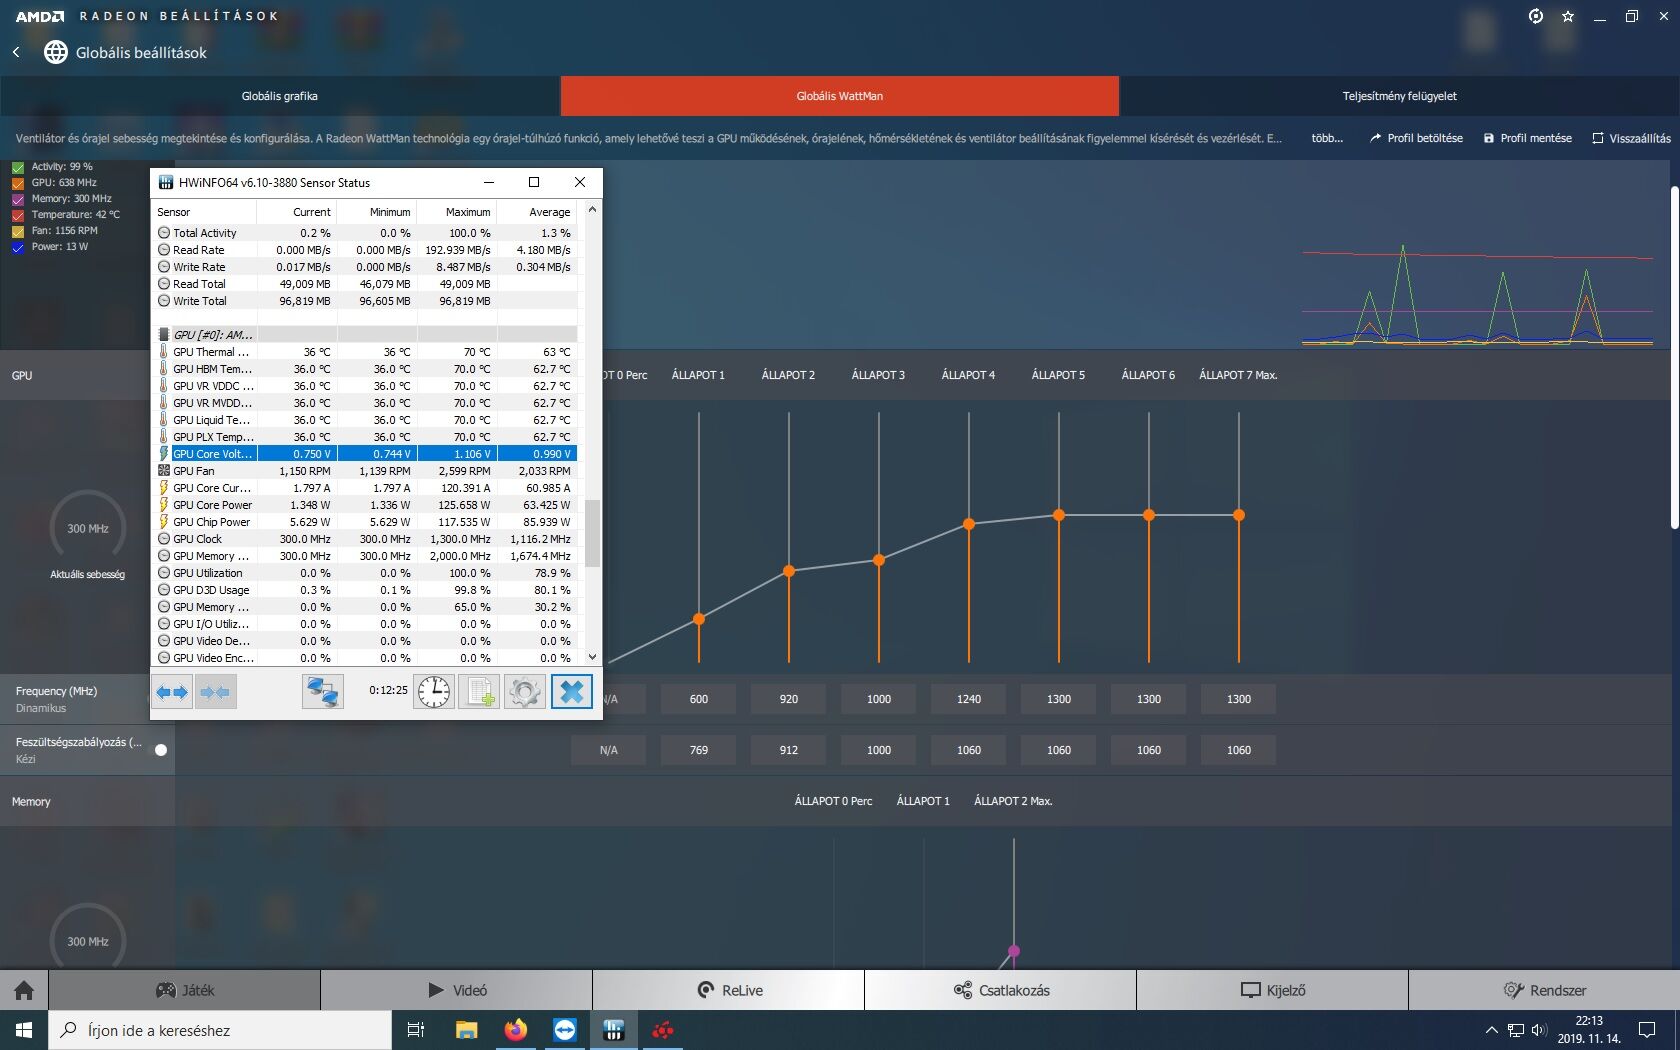Image resolution: width=1680 pixels, height=1050 pixels.
Task: Click the globe icon beside Globális beállítások
Action: (x=56, y=52)
